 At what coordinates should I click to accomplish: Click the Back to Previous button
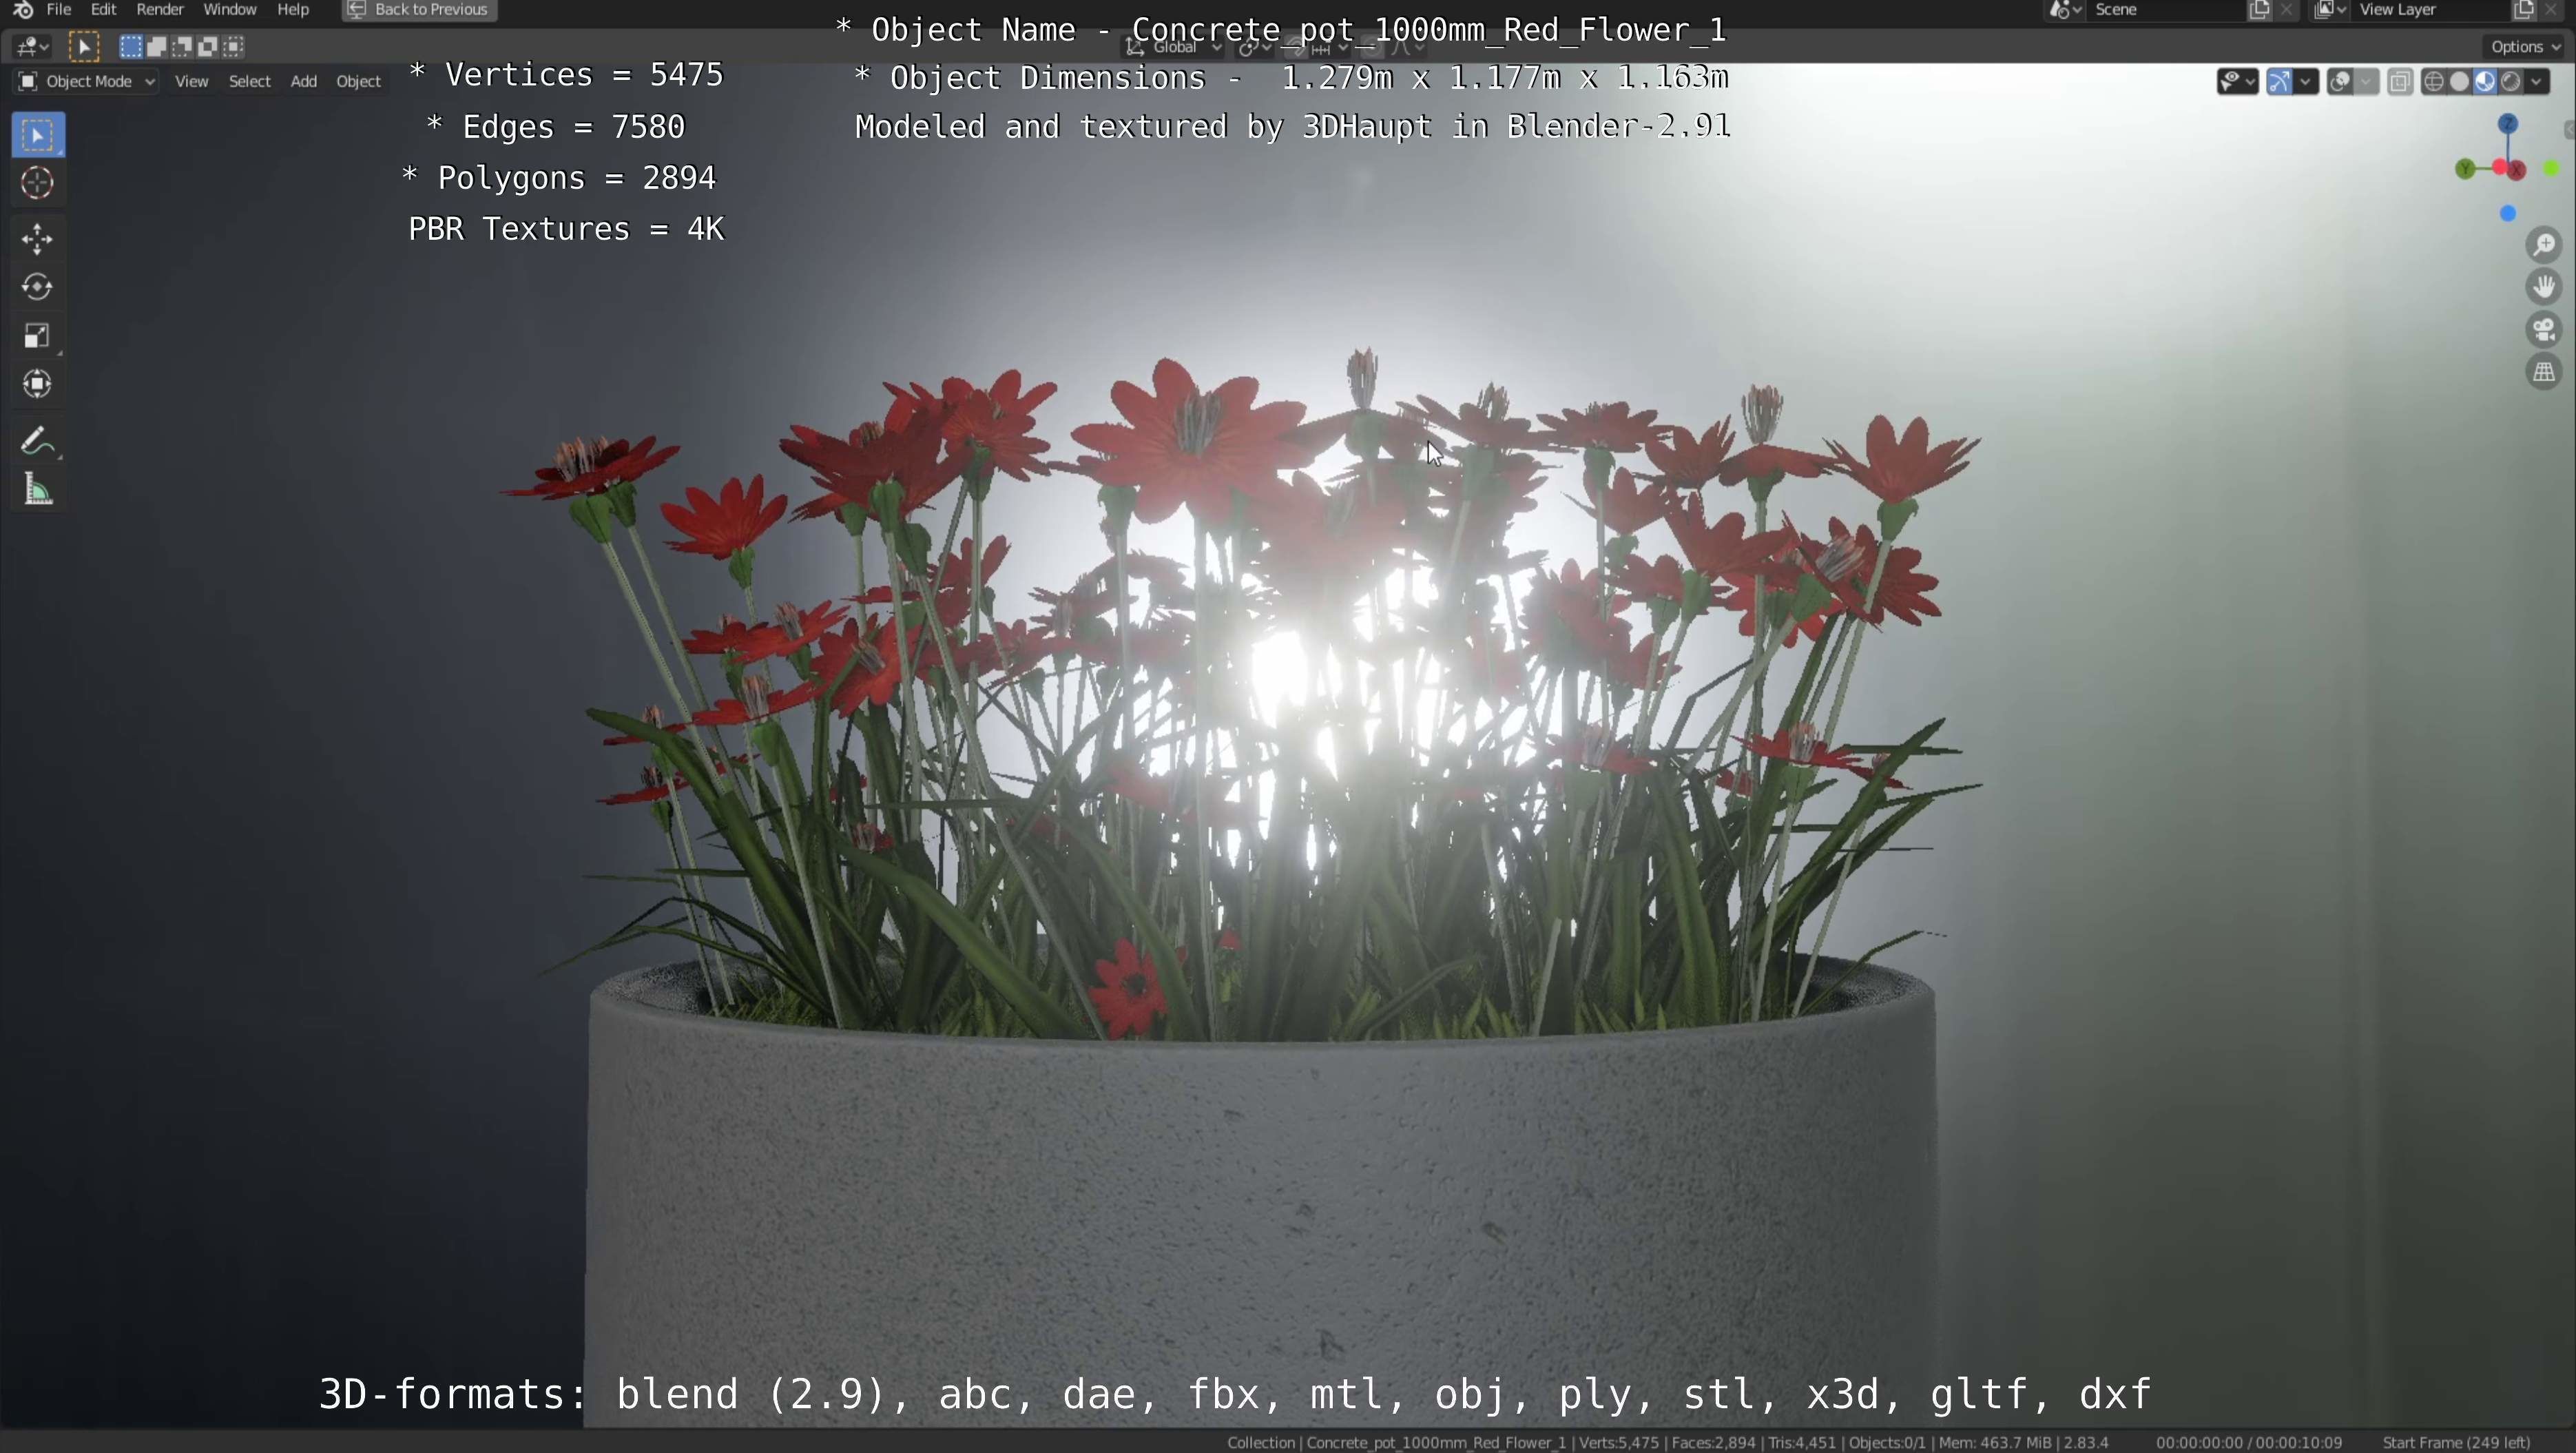pos(419,10)
